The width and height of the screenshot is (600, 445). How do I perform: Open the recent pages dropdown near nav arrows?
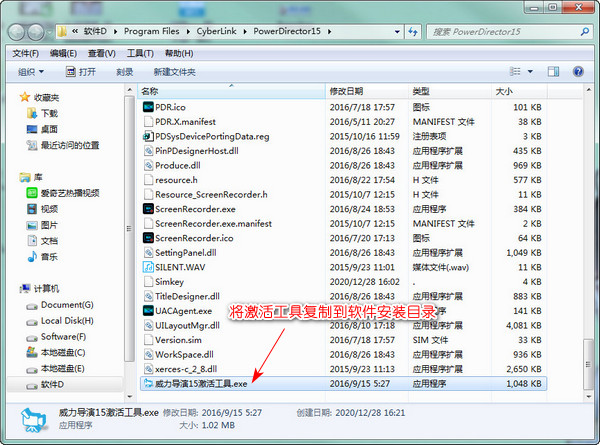click(x=49, y=33)
